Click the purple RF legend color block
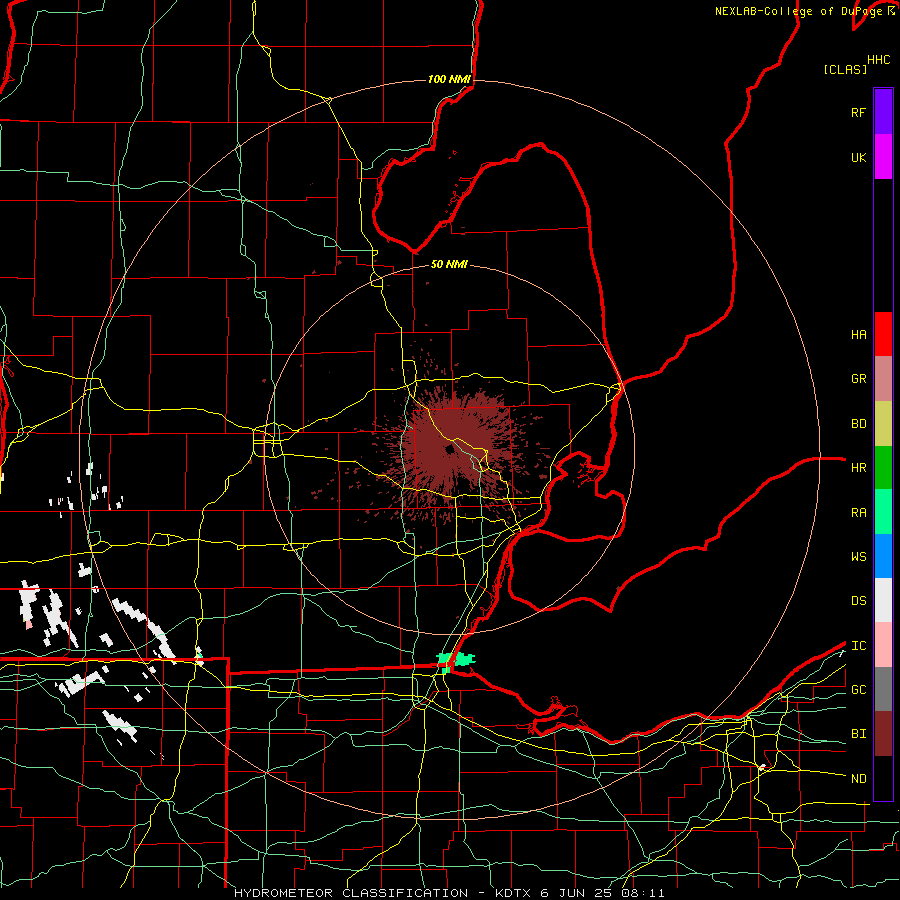 click(x=883, y=112)
